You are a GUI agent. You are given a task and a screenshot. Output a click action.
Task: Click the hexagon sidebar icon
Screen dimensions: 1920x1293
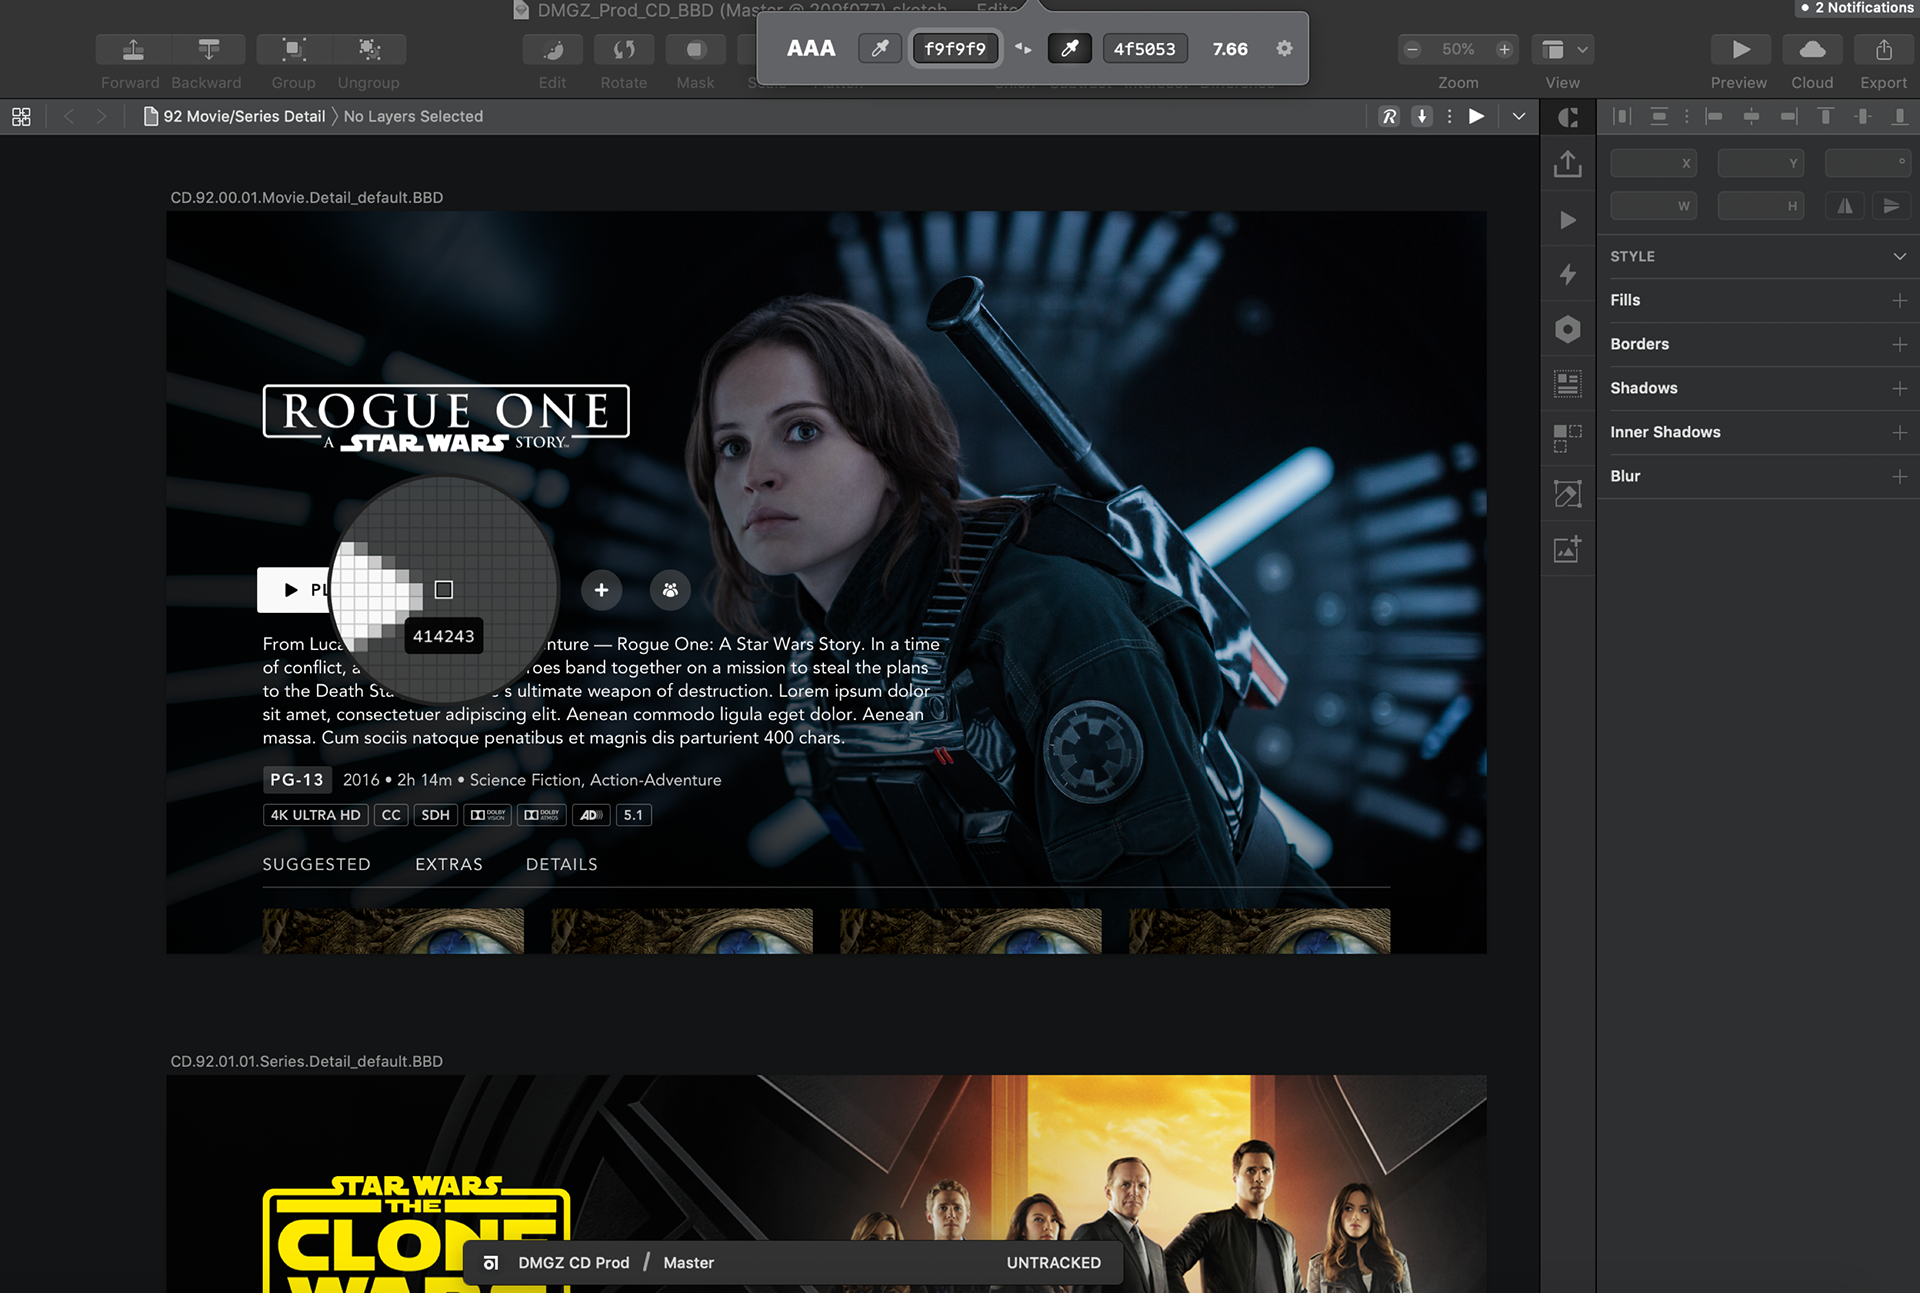click(1568, 329)
